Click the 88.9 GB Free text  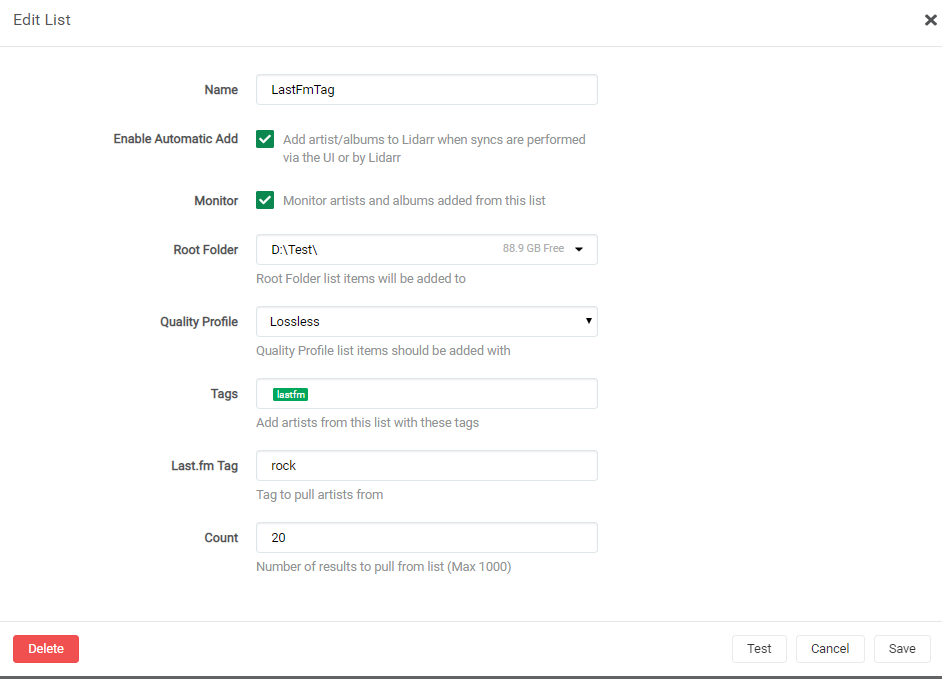[533, 249]
